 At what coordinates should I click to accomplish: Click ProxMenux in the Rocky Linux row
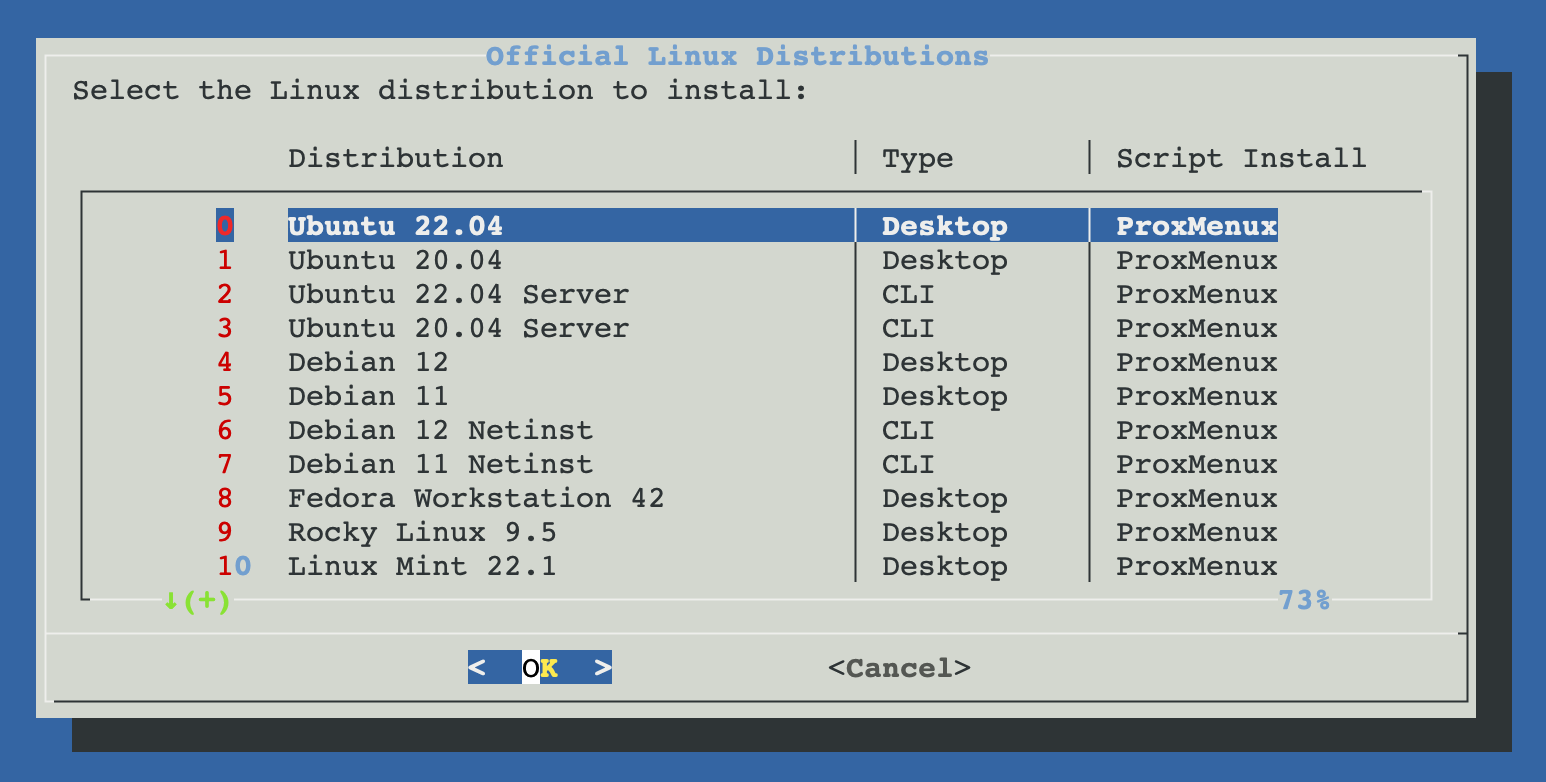click(x=1196, y=532)
